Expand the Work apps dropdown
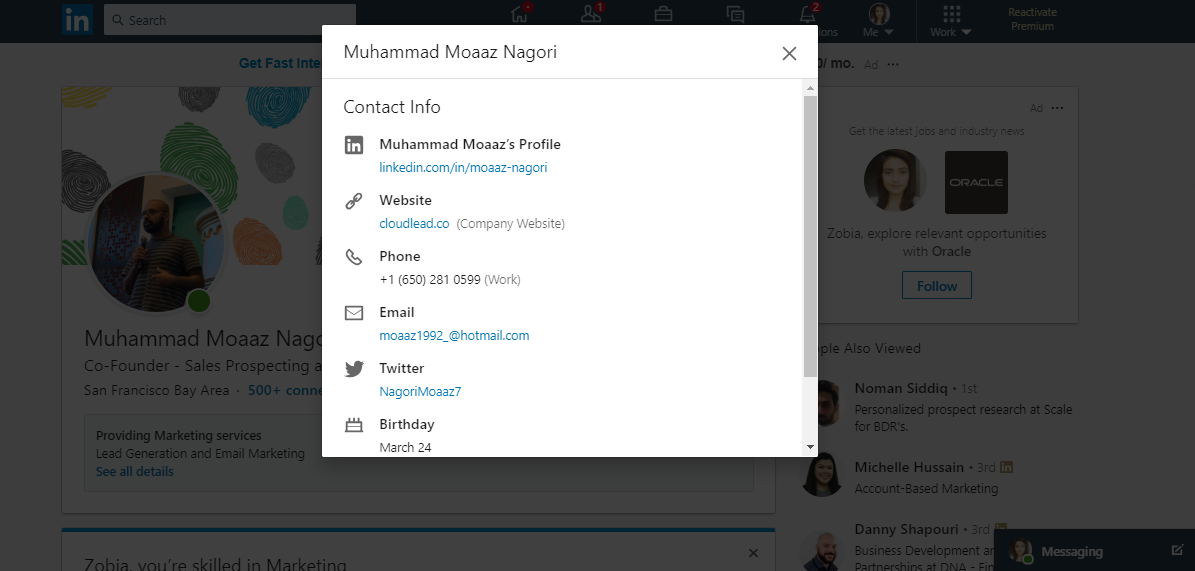 (950, 21)
